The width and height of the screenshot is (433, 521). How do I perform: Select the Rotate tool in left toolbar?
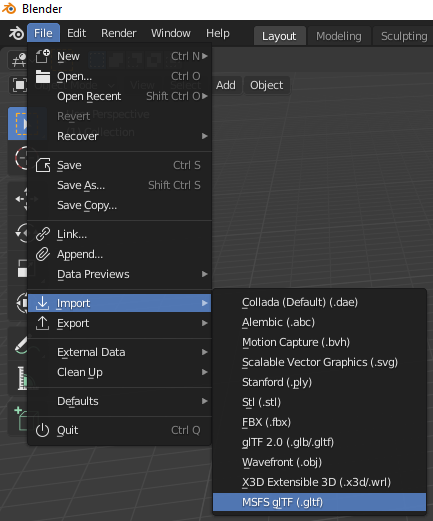[x=21, y=233]
